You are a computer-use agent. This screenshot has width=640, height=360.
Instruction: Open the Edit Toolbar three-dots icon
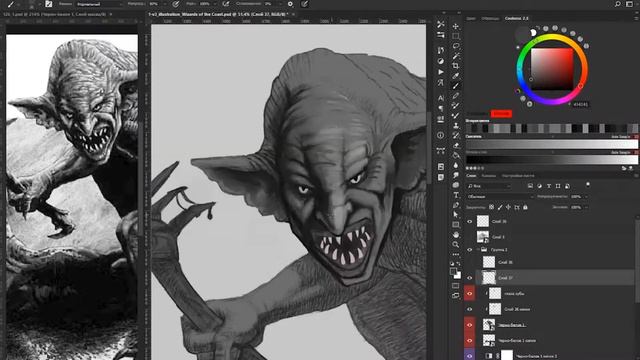click(456, 254)
